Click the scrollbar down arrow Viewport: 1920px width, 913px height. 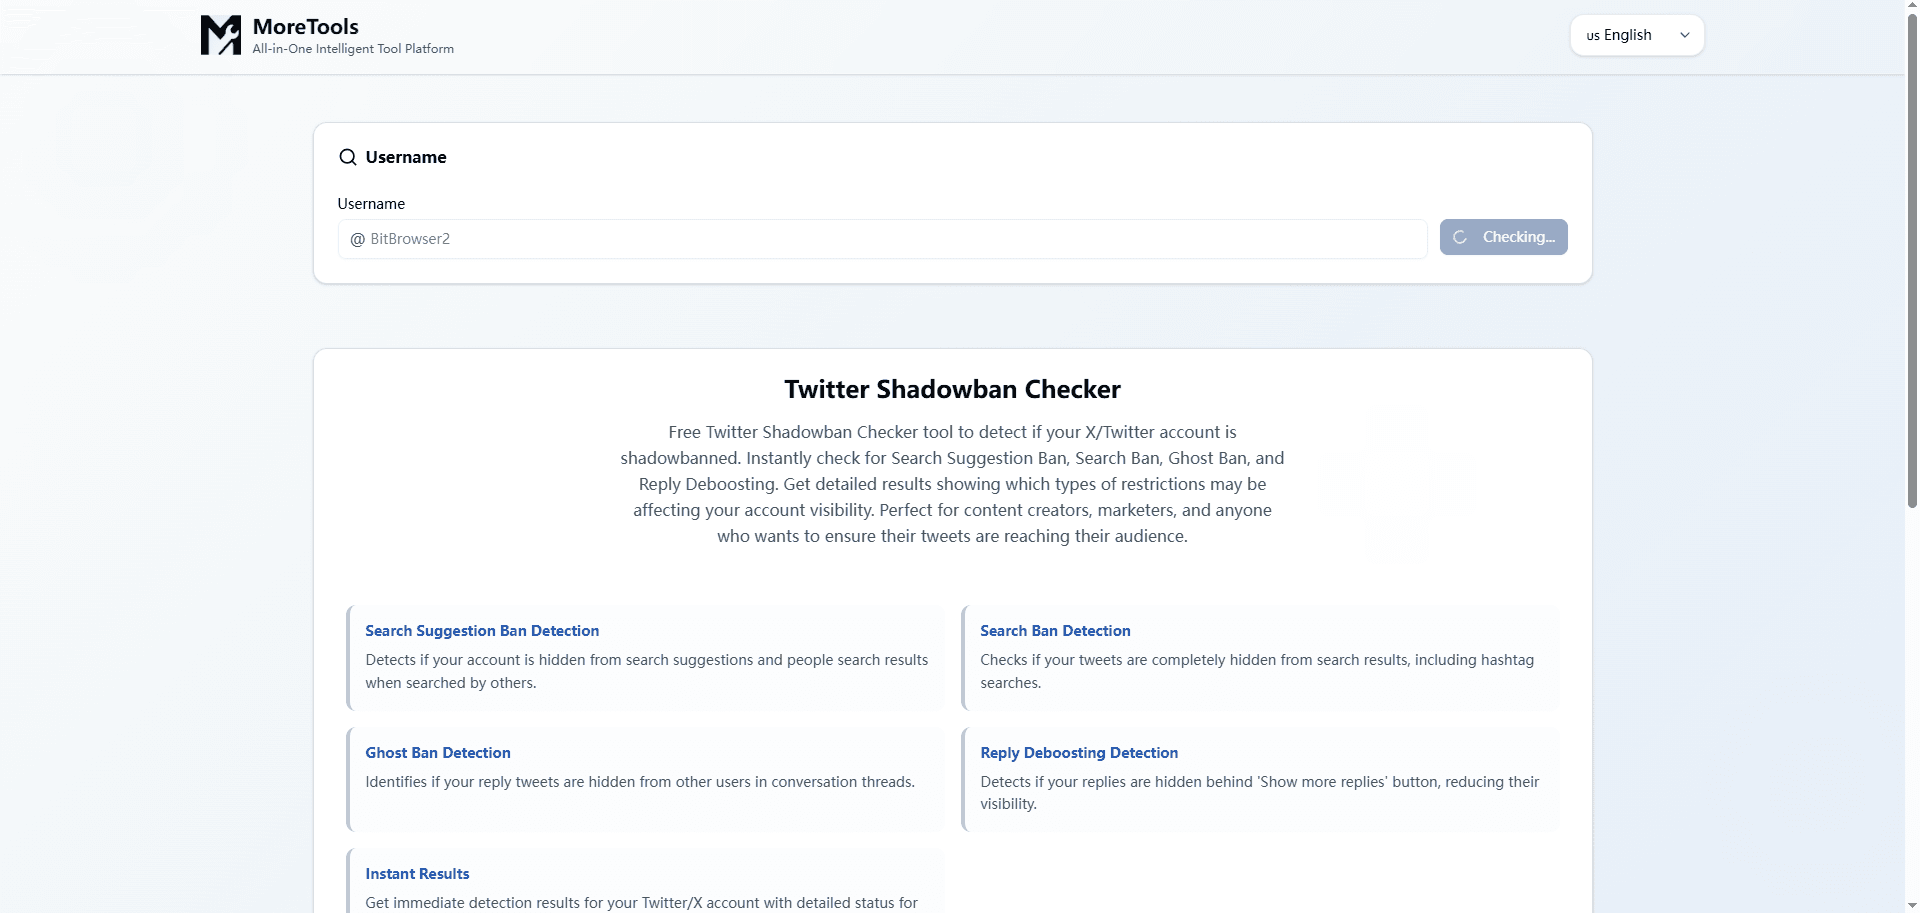pos(1912,905)
